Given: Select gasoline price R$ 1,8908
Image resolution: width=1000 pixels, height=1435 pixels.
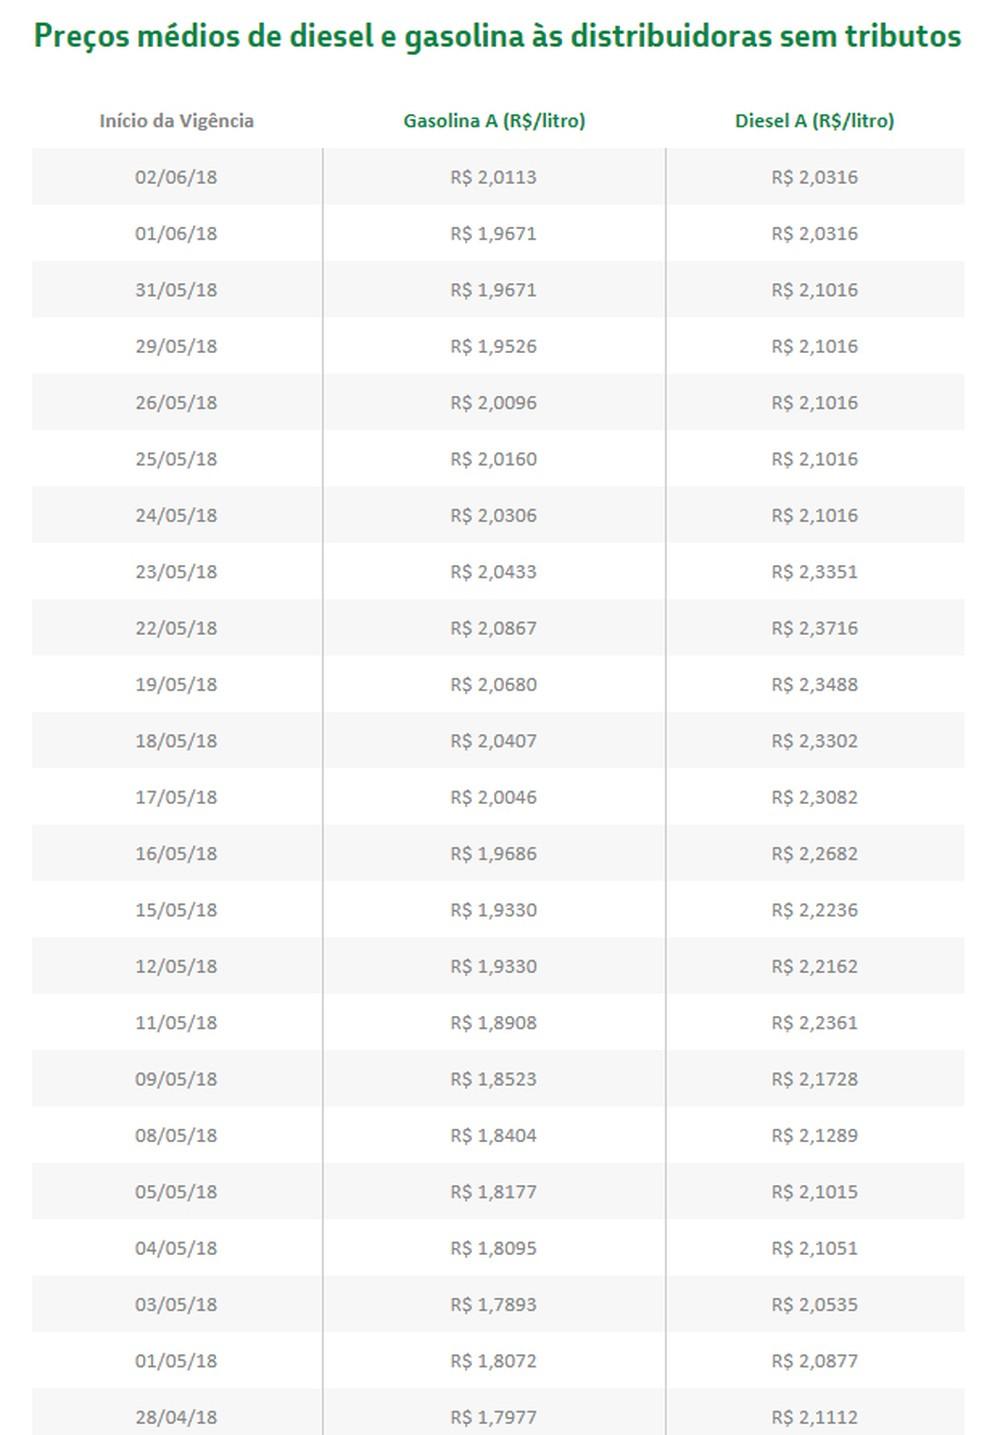Looking at the screenshot, I should pos(494,1023).
